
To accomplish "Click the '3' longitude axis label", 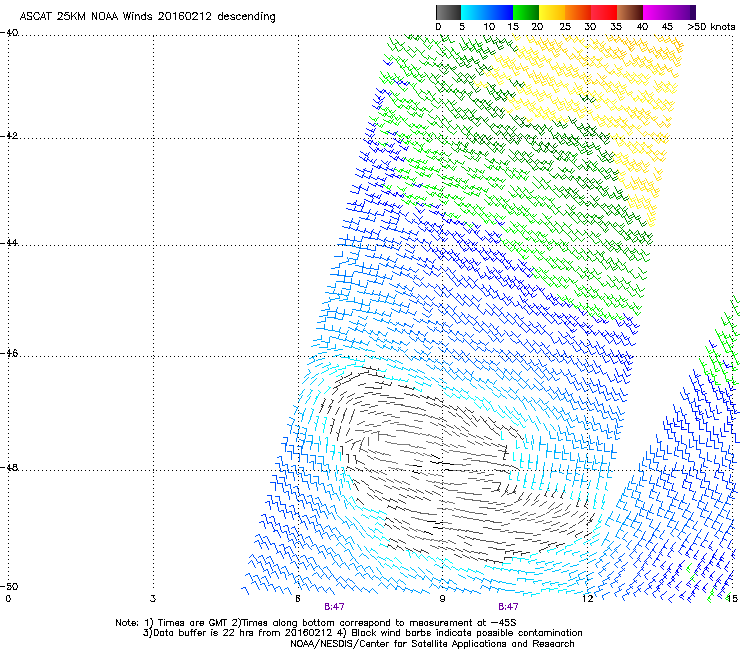I will (x=153, y=599).
